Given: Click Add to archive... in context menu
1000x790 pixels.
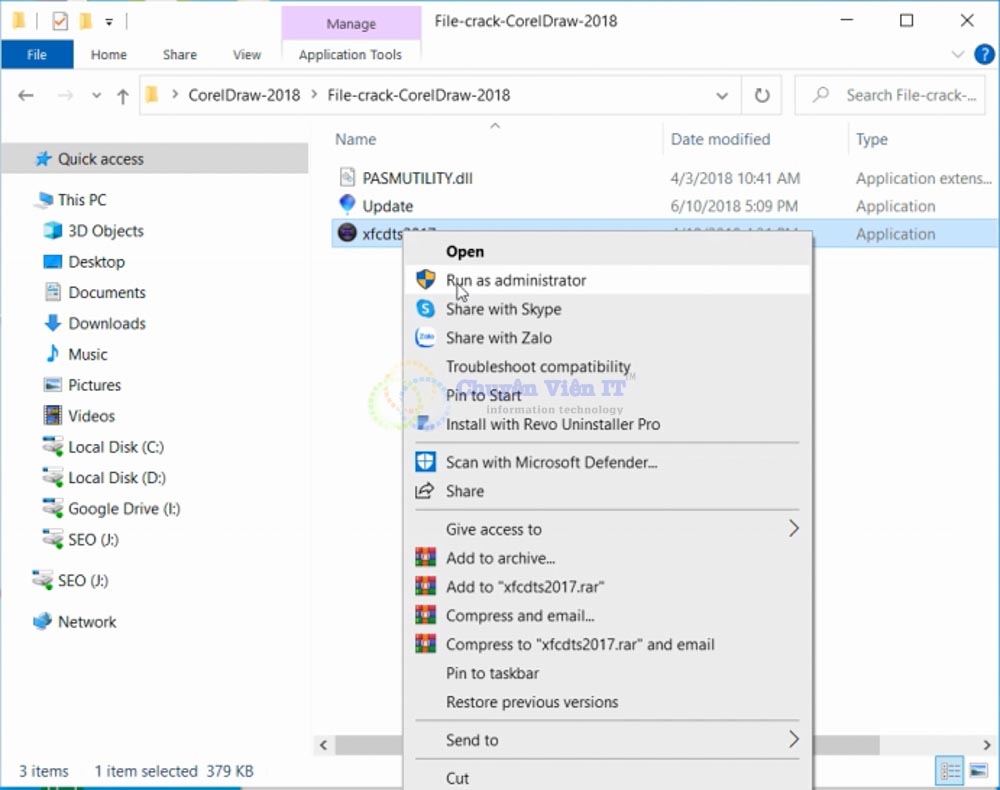Looking at the screenshot, I should click(x=607, y=558).
